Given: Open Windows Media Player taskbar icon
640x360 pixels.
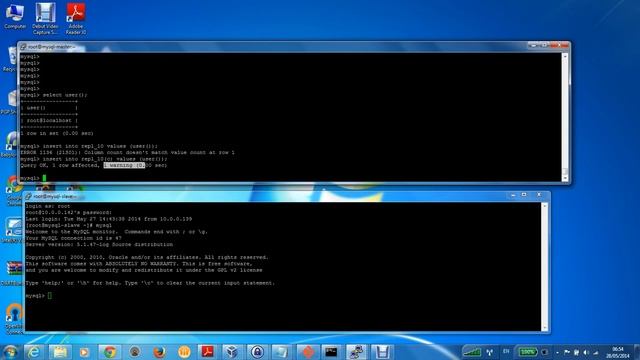Looking at the screenshot, I should tap(84, 352).
